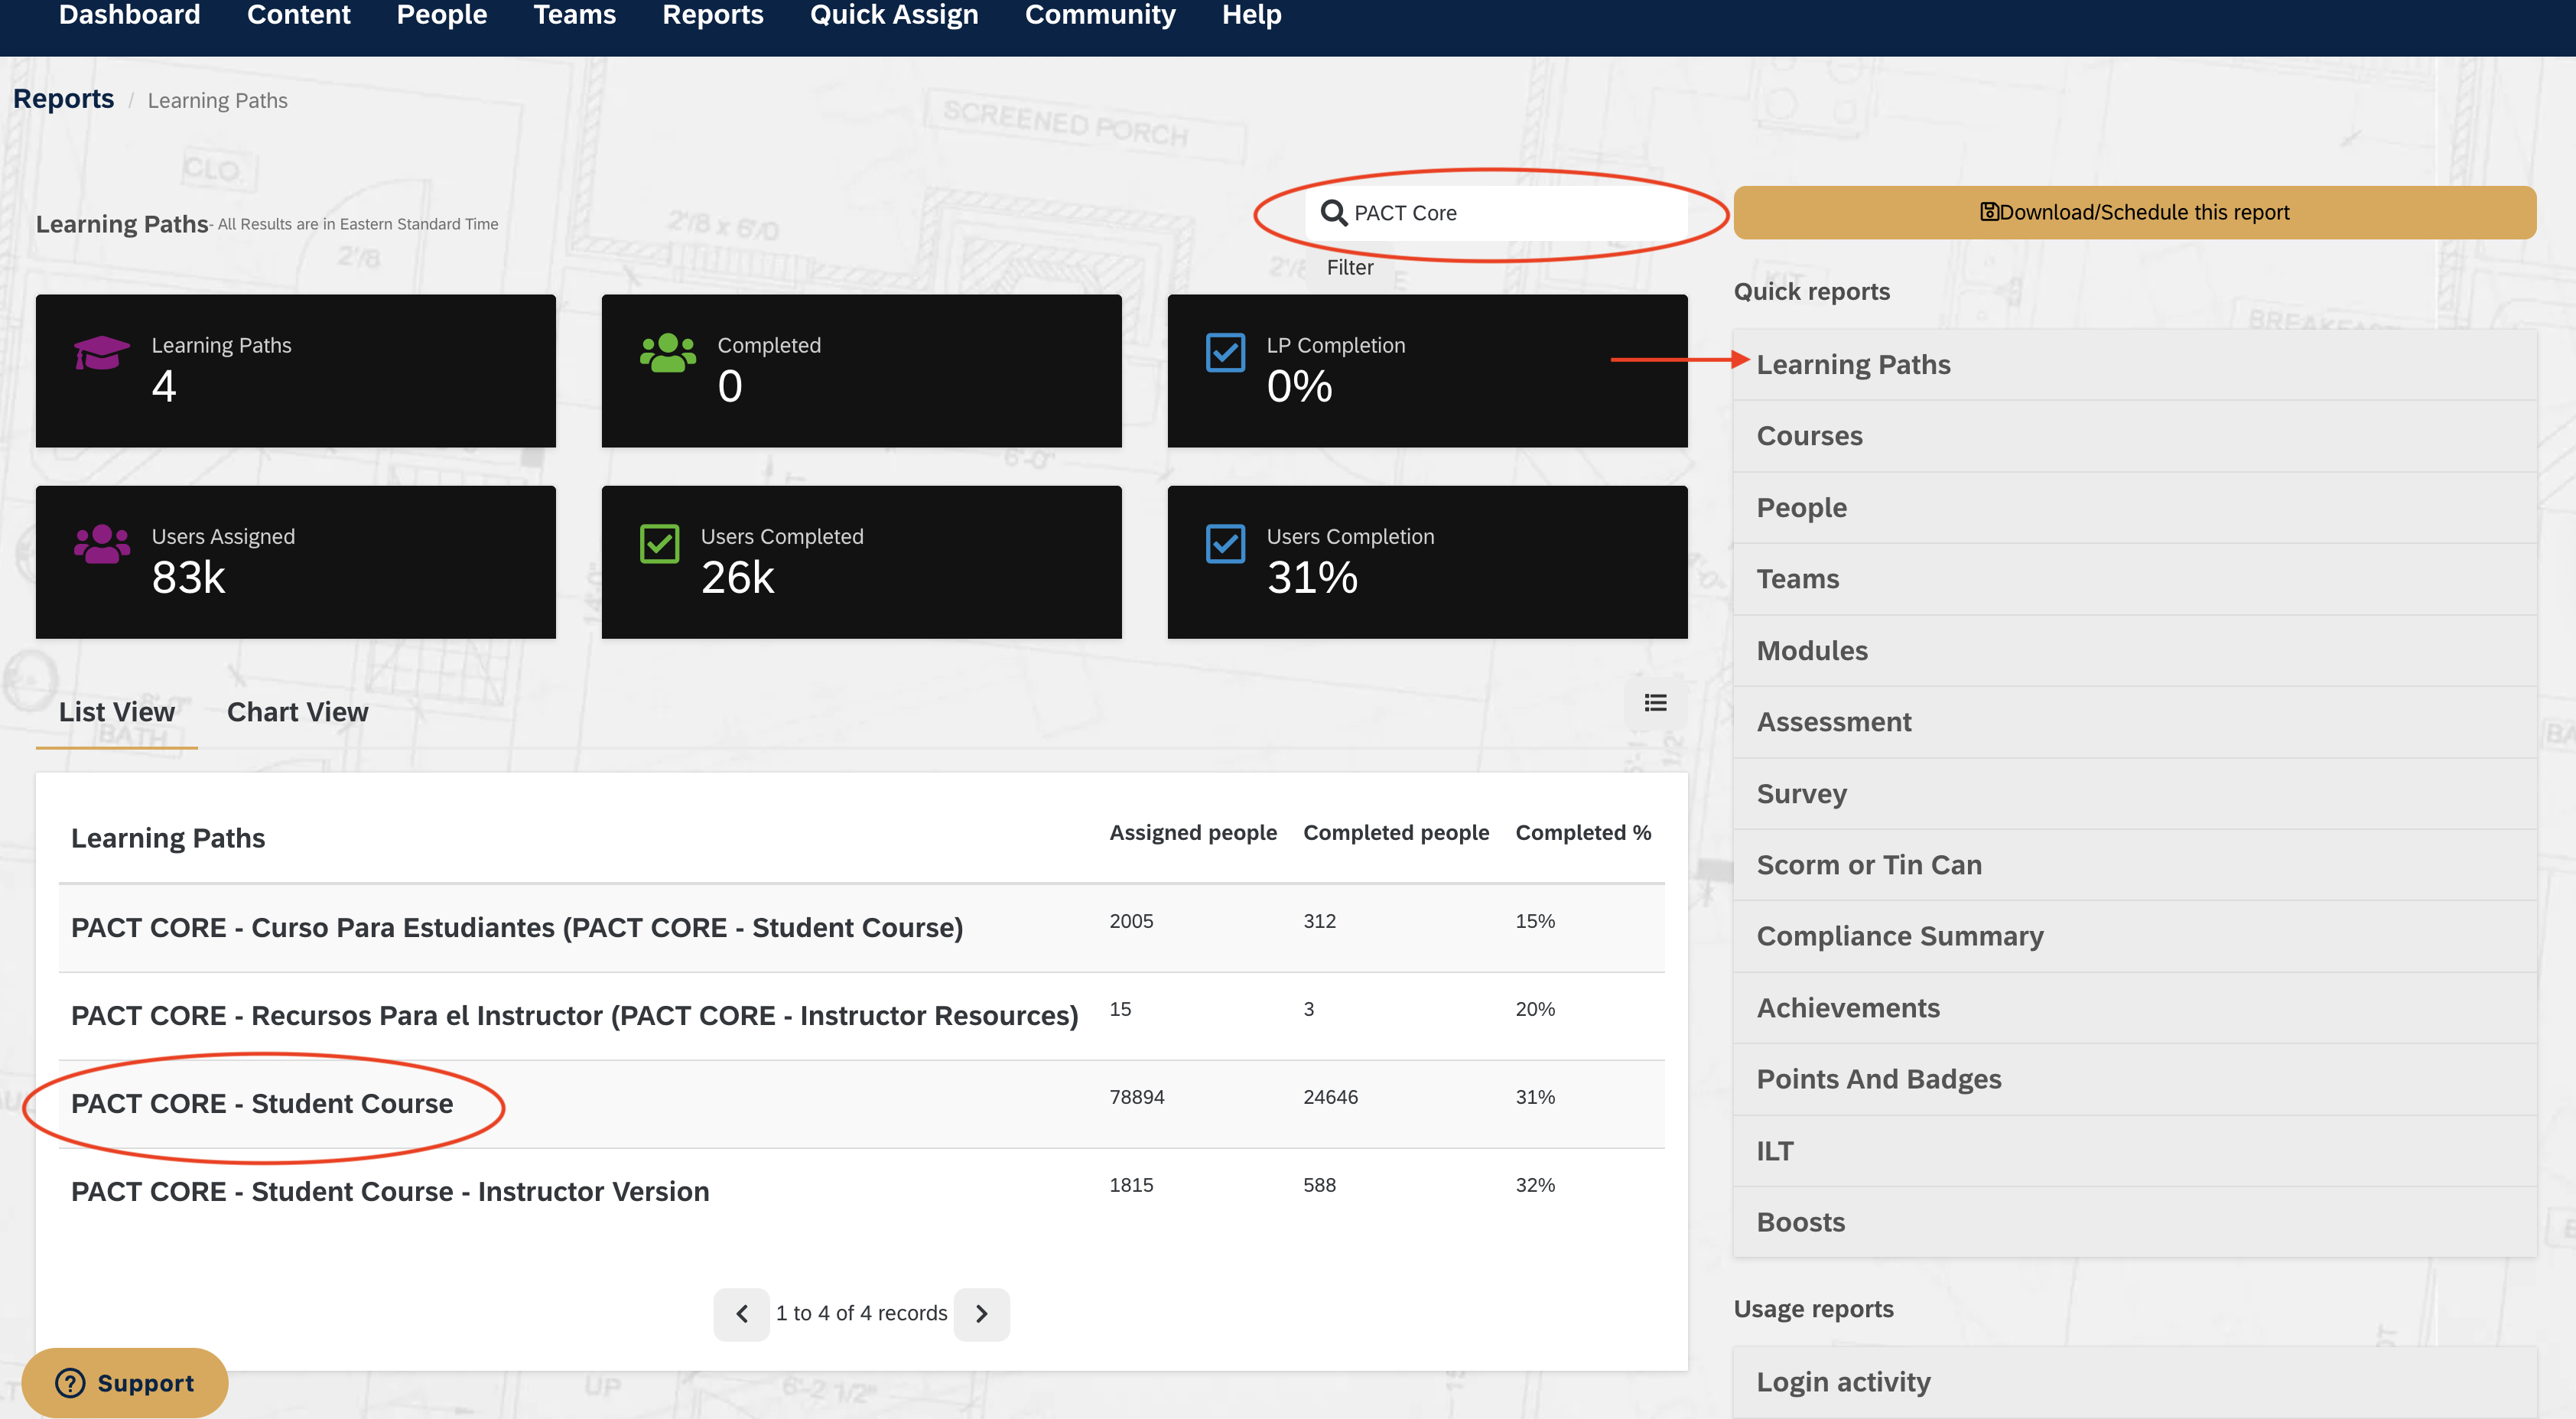Click the save icon on Download/Schedule button

tap(1989, 212)
